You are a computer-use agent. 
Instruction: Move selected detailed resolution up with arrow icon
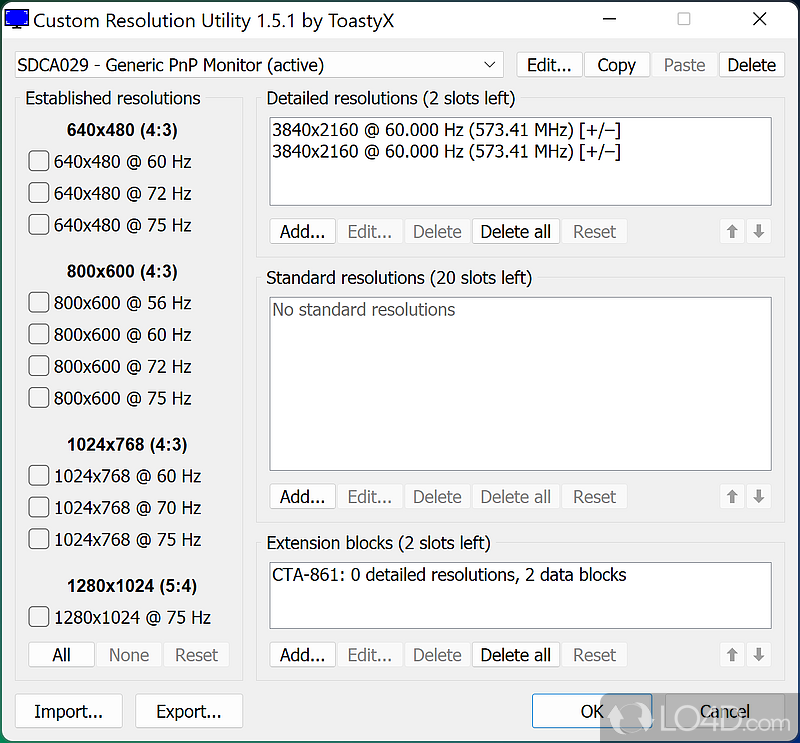point(731,231)
